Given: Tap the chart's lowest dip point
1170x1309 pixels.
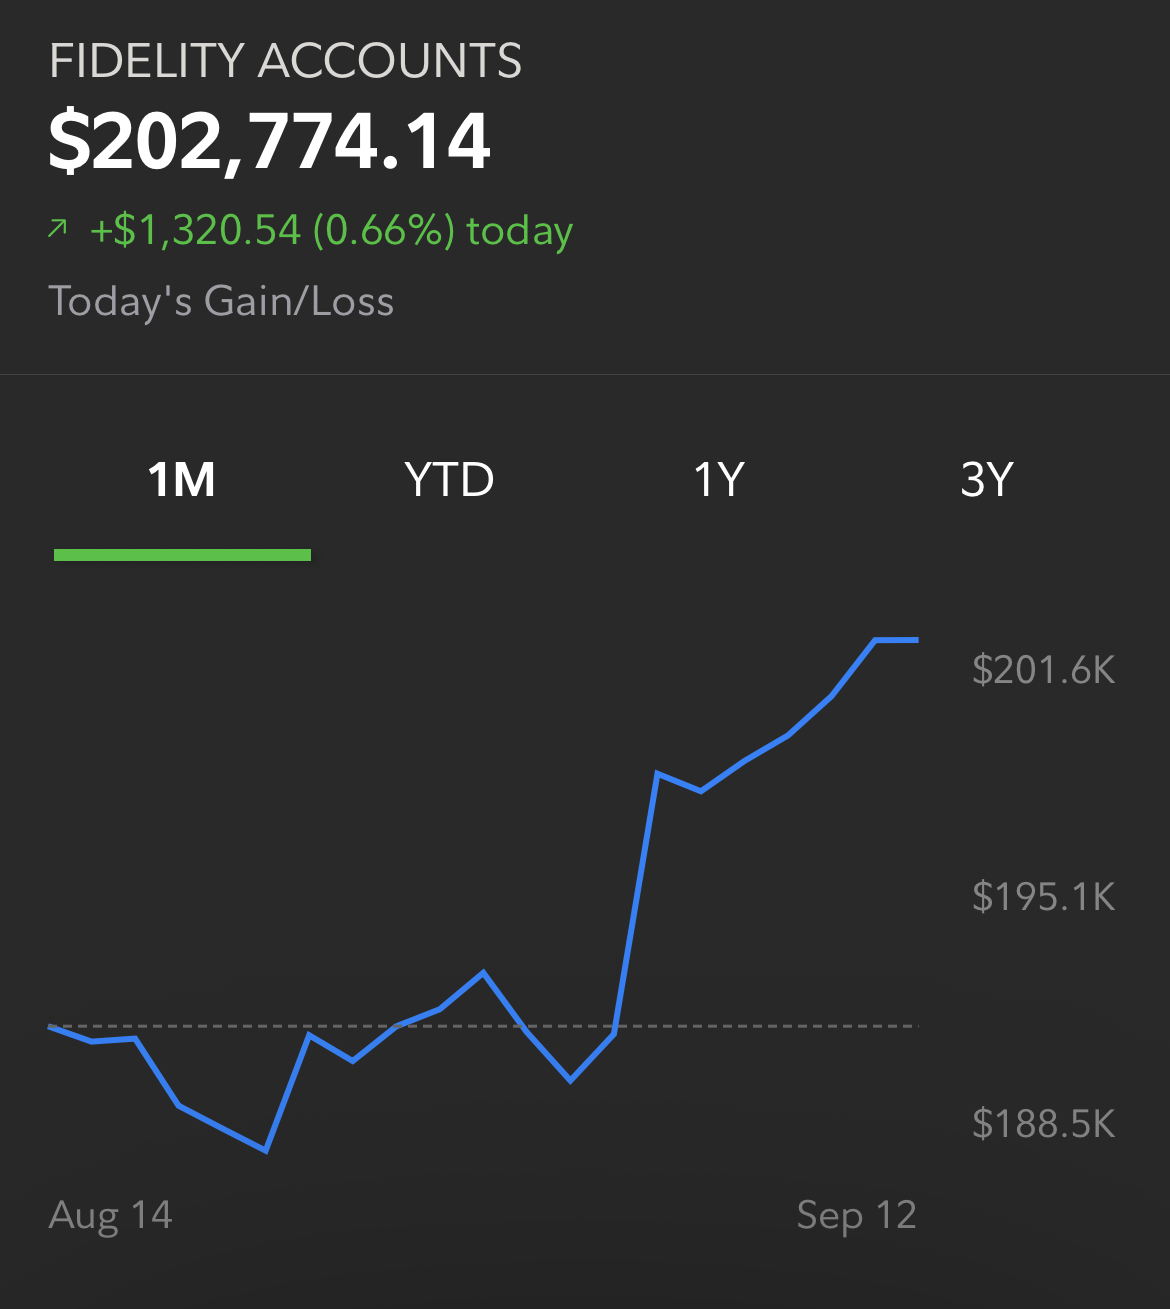Looking at the screenshot, I should coord(266,1150).
